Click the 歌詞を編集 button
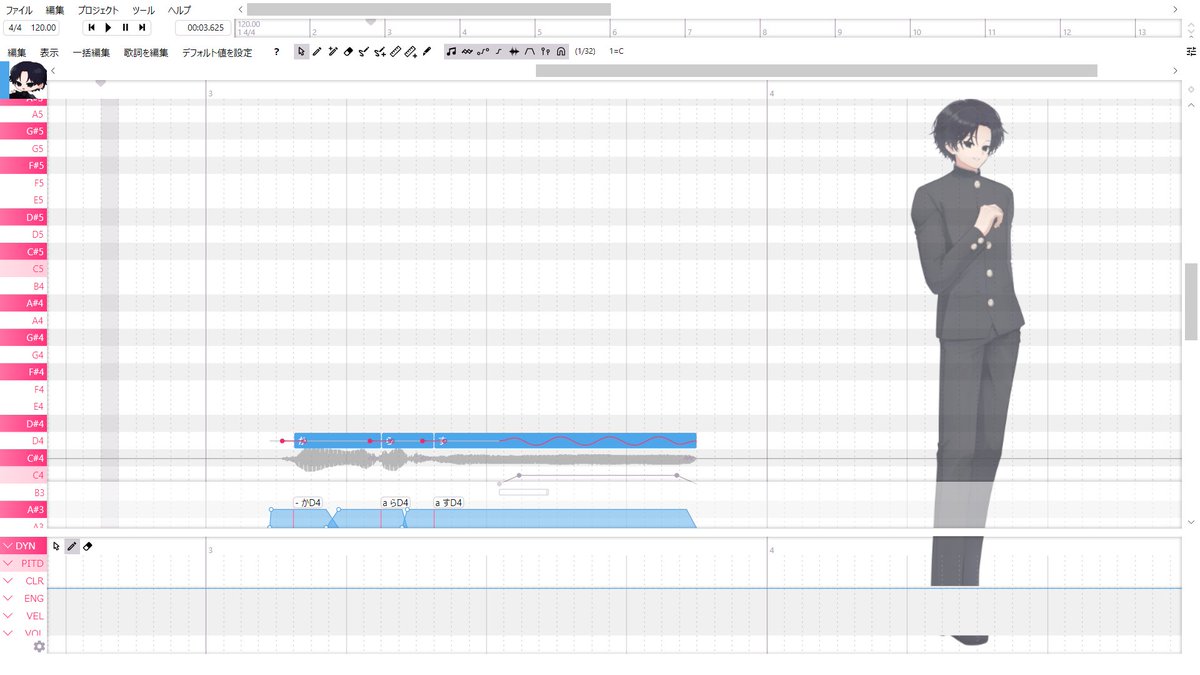This screenshot has width=1200, height=675. point(146,52)
